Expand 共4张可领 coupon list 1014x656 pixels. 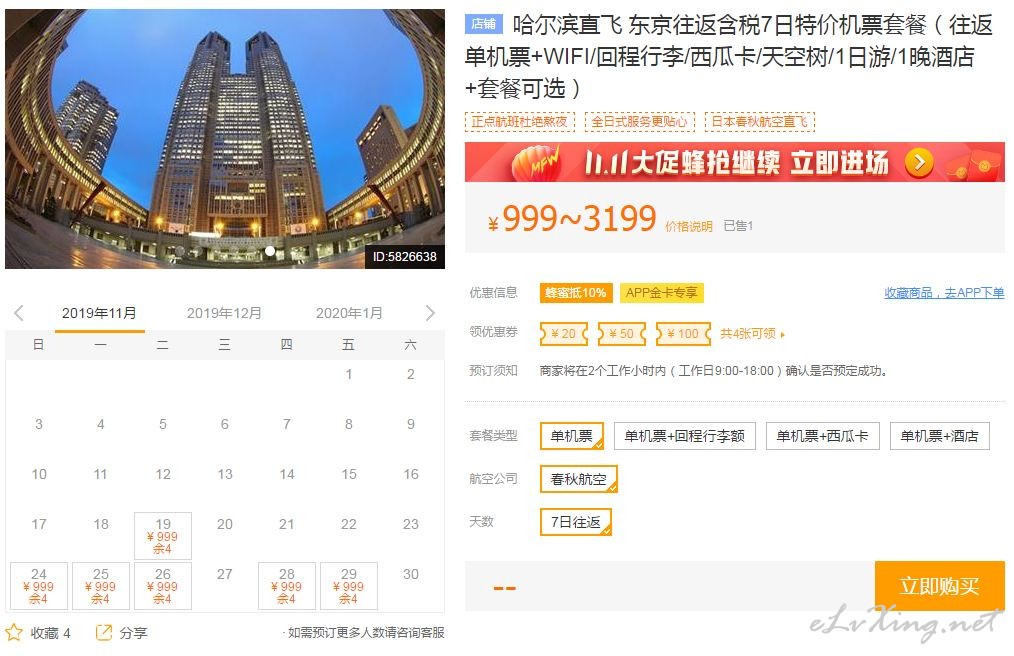(x=752, y=334)
